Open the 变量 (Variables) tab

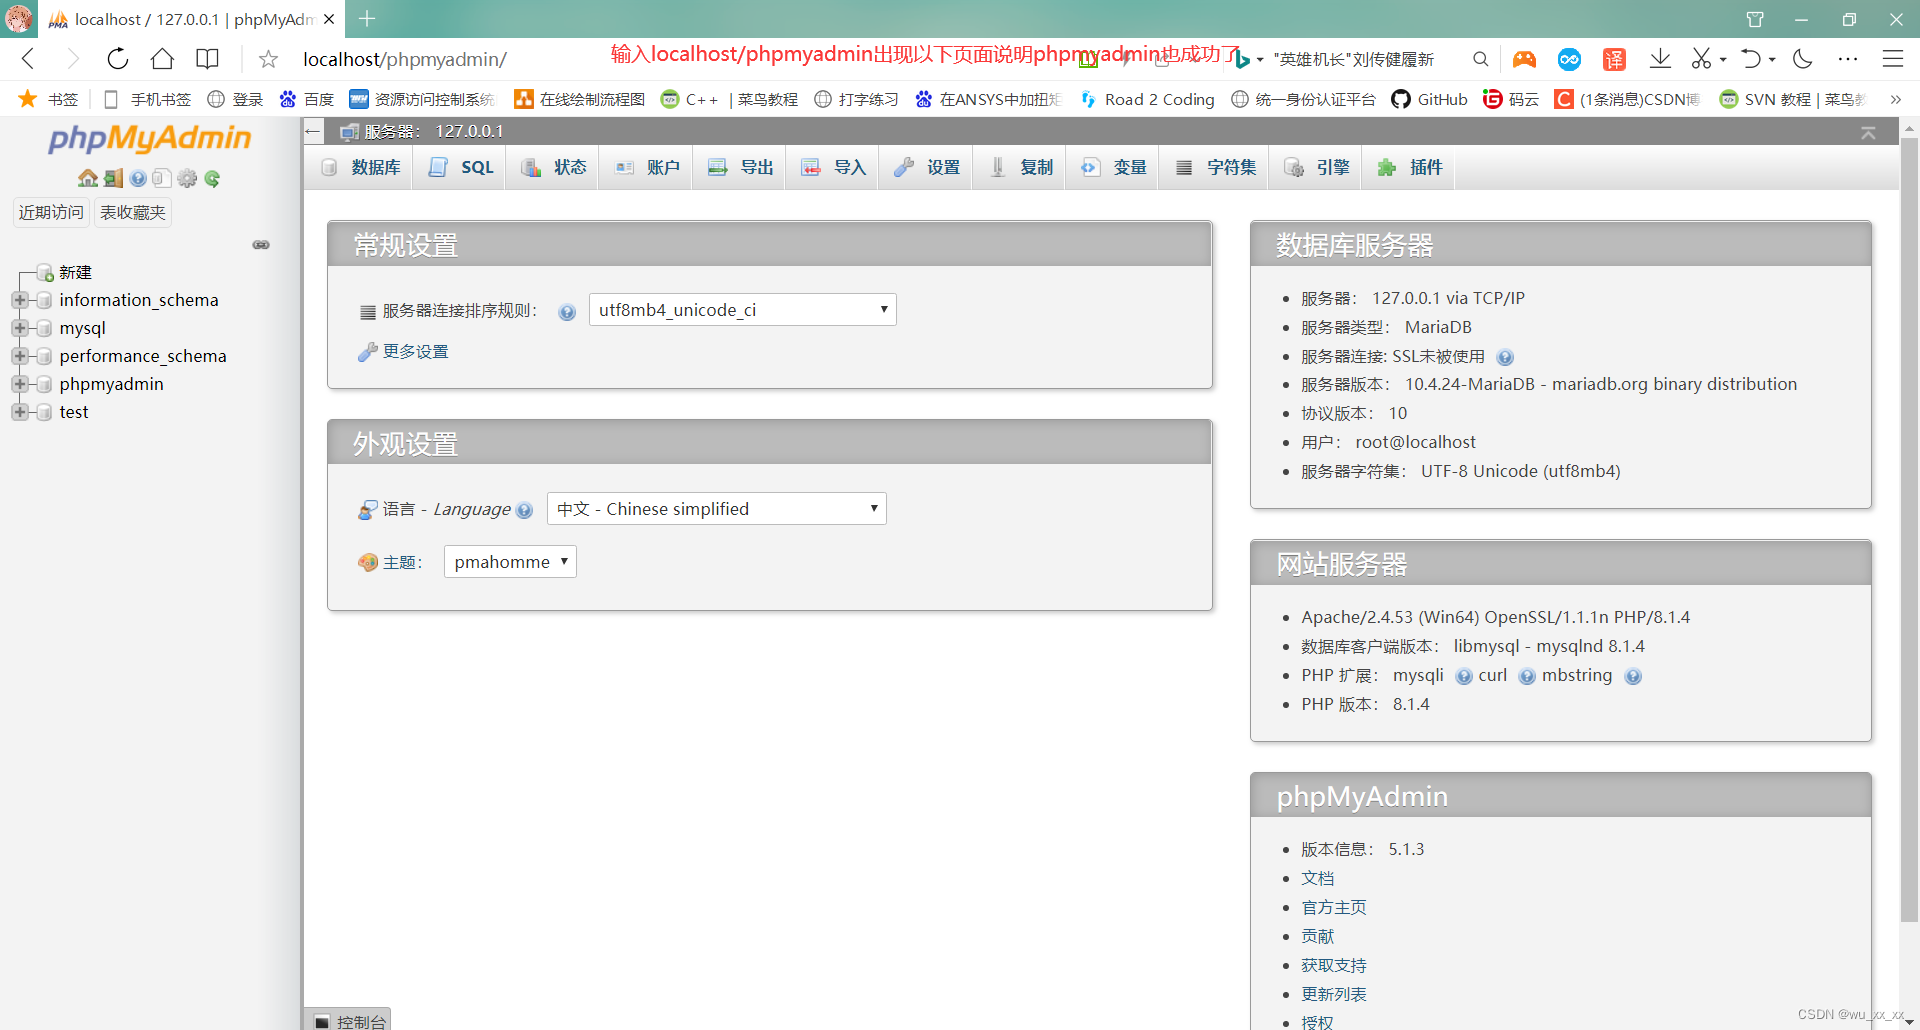pyautogui.click(x=1112, y=167)
